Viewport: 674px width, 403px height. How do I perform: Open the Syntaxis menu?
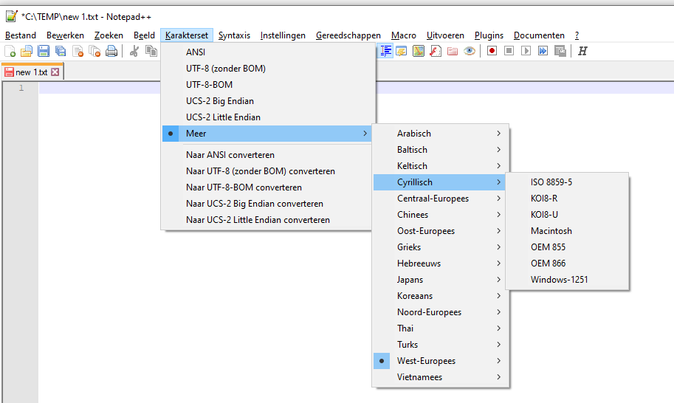pos(235,35)
